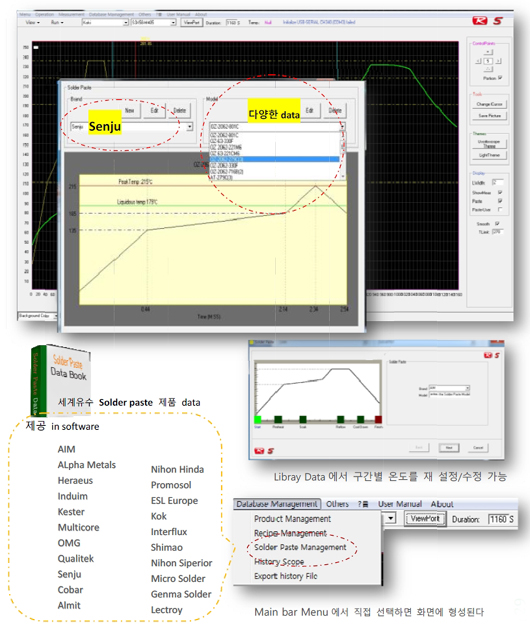Screen dimensions: 530x628
Task: Toggle the PasteUse checkbox
Action: (500, 209)
